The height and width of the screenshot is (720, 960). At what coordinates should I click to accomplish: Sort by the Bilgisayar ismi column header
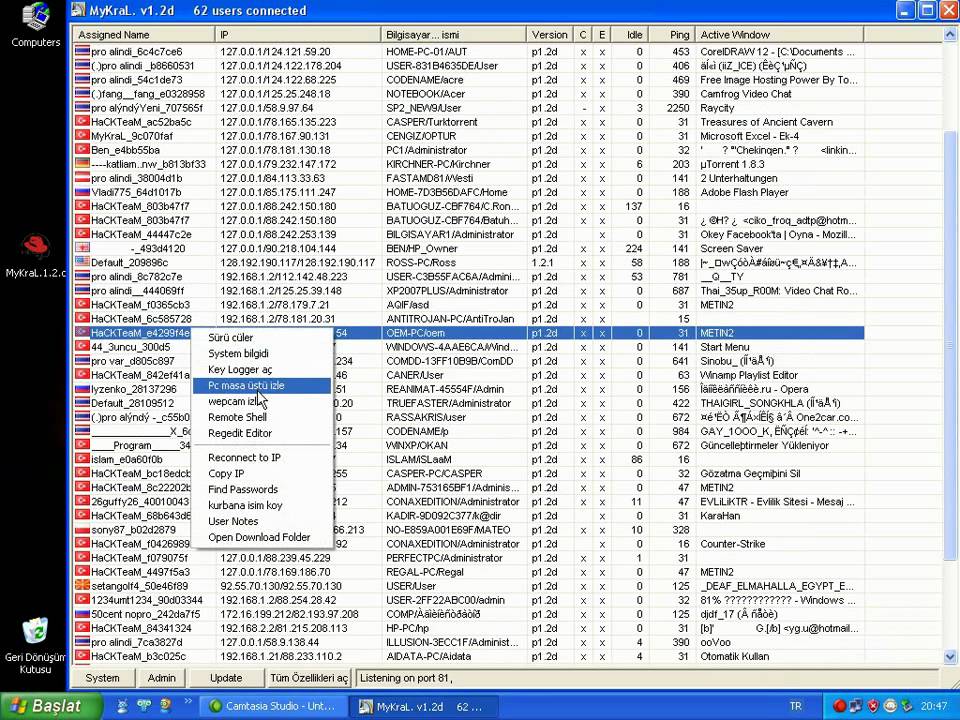click(x=454, y=35)
